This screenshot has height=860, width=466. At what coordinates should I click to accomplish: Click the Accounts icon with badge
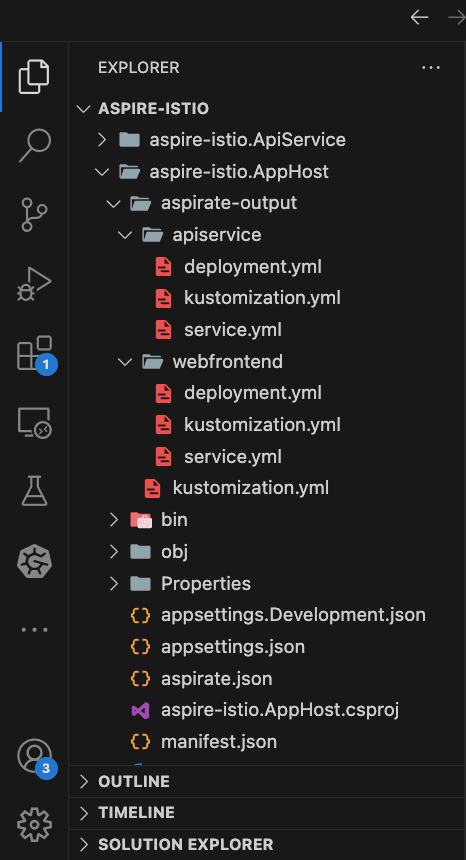(35, 757)
